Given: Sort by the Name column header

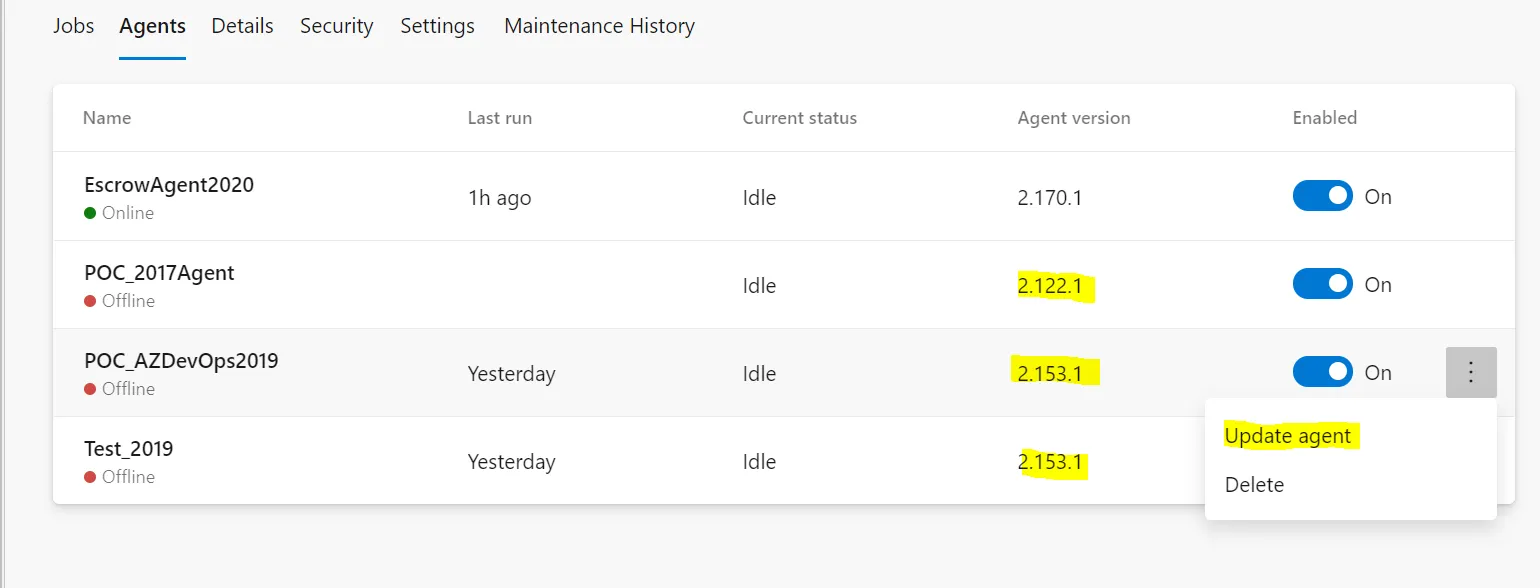Looking at the screenshot, I should 107,118.
